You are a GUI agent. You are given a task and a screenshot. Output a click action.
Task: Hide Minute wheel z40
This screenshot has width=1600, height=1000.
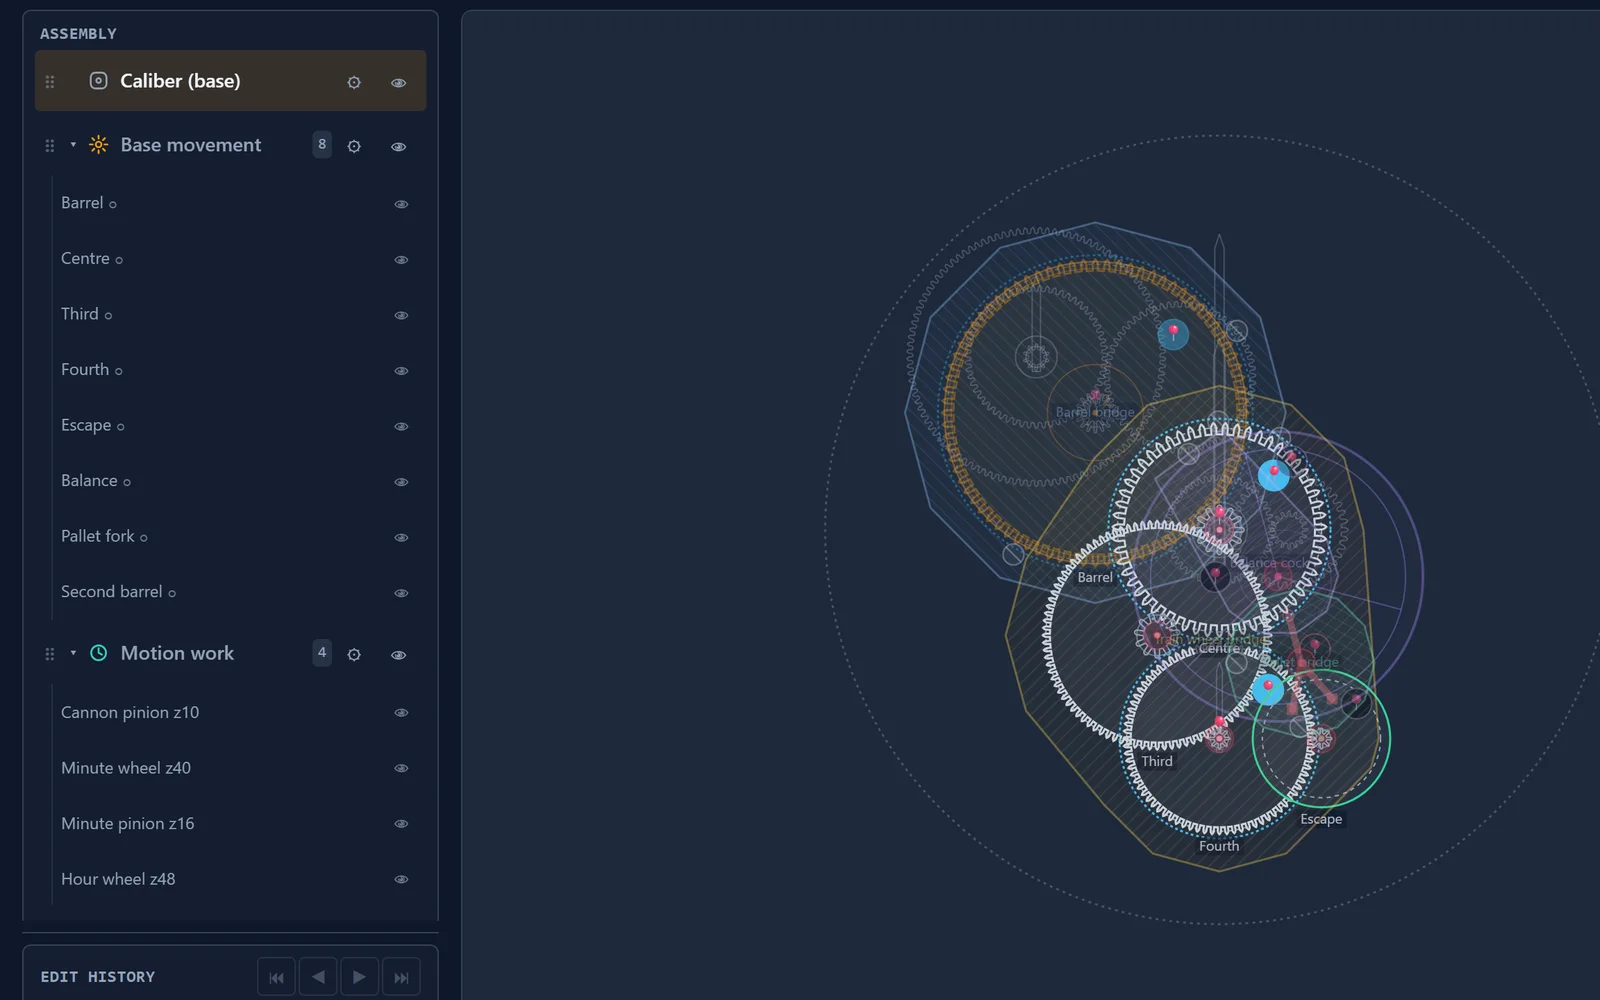pos(401,768)
